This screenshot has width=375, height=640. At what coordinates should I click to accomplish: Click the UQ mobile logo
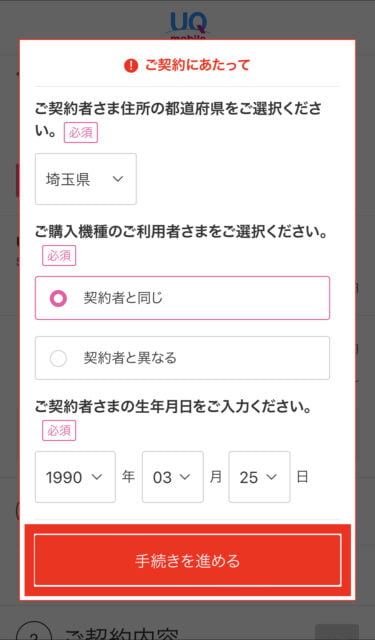coord(188,25)
